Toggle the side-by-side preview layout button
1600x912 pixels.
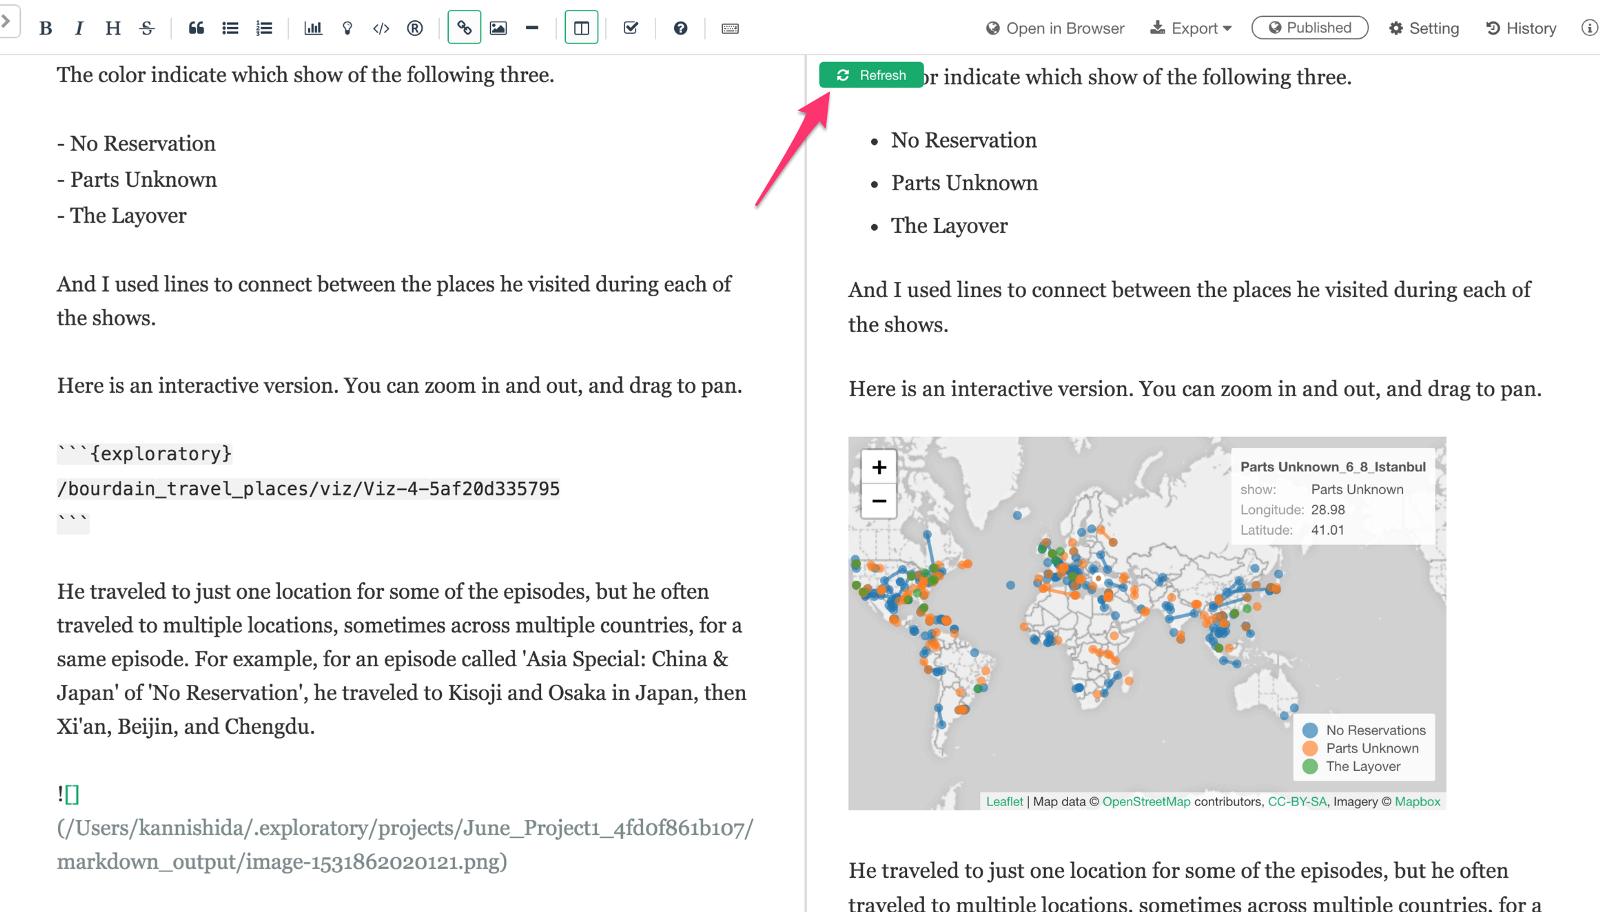pyautogui.click(x=581, y=28)
